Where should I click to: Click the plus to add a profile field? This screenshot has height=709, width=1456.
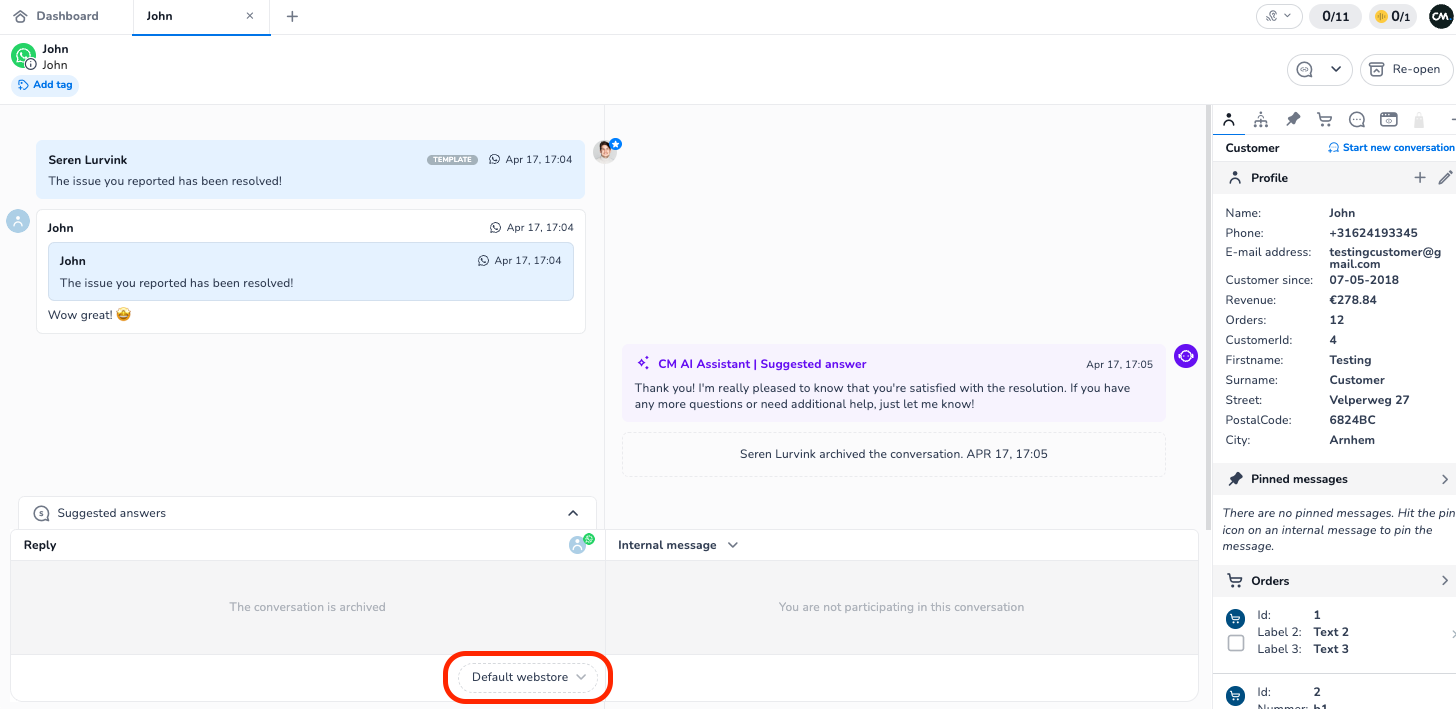(x=1420, y=177)
